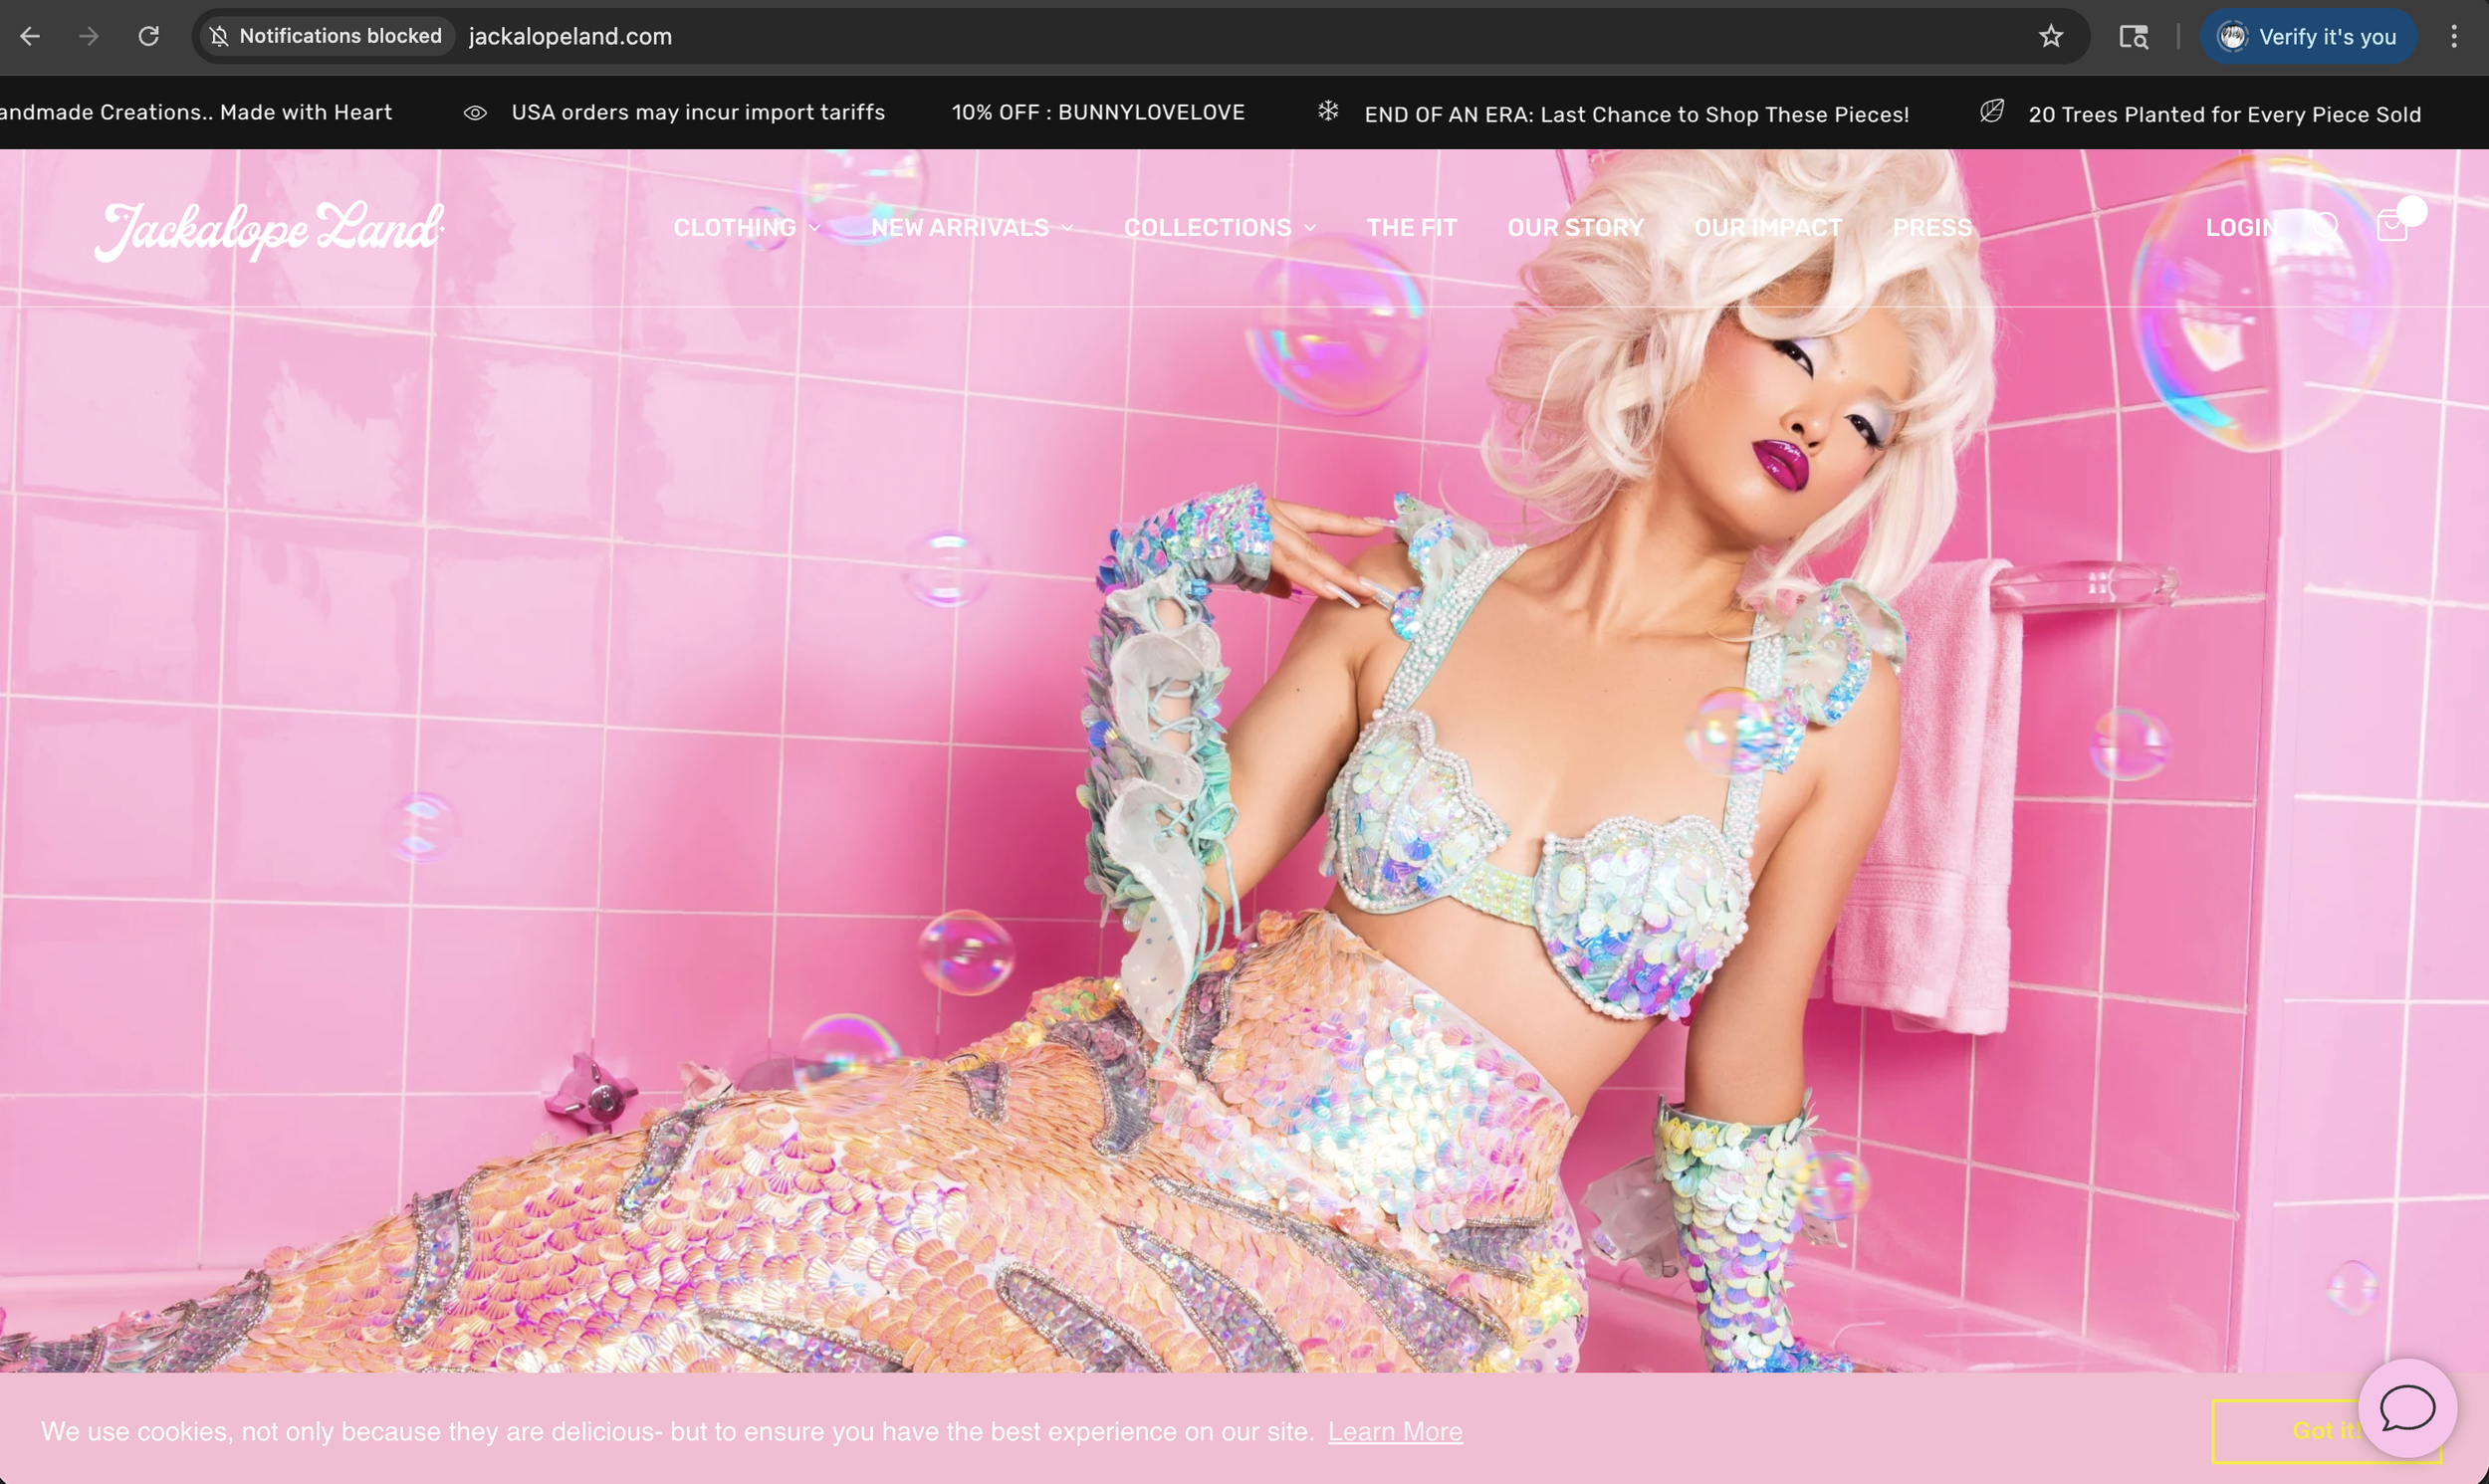The width and height of the screenshot is (2489, 1484).
Task: Open browser three-dot menu
Action: pos(2454,37)
